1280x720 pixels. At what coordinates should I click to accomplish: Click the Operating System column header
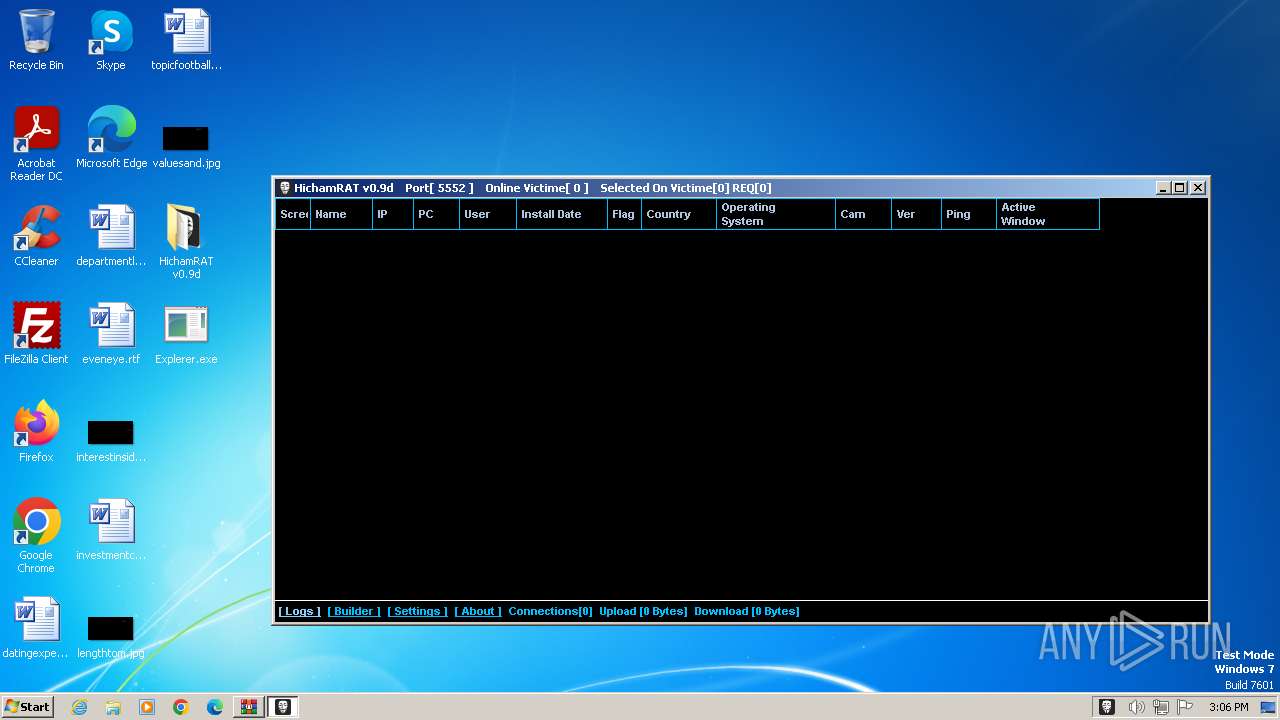point(775,214)
